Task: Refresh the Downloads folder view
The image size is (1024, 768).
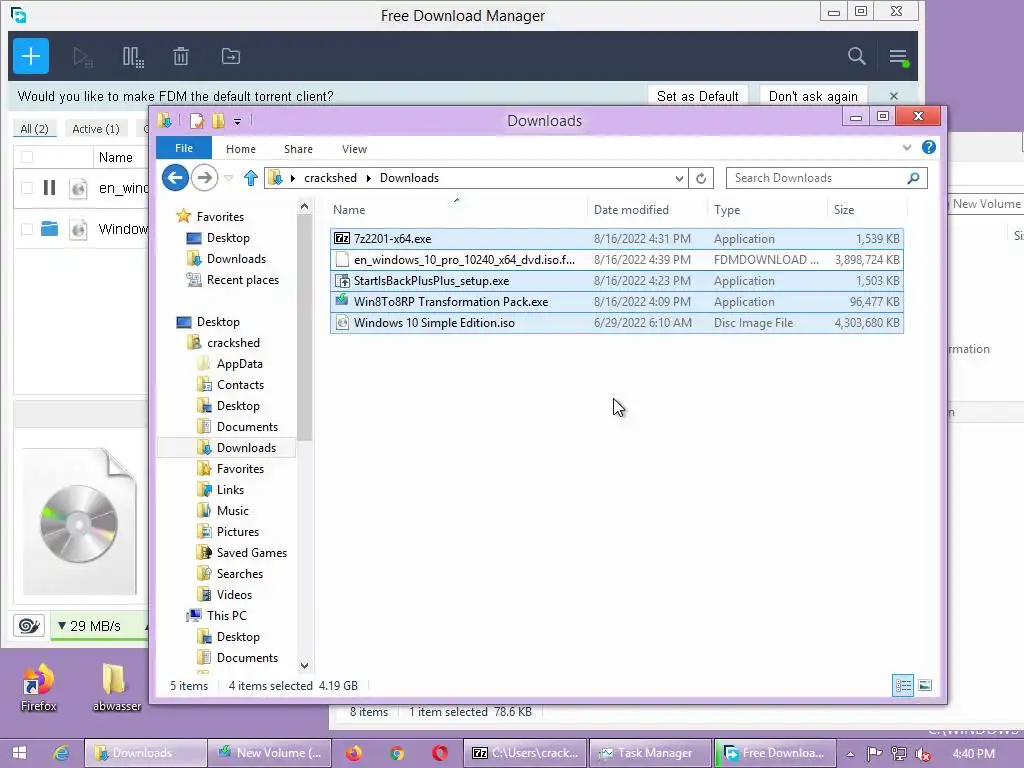Action: coord(701,178)
